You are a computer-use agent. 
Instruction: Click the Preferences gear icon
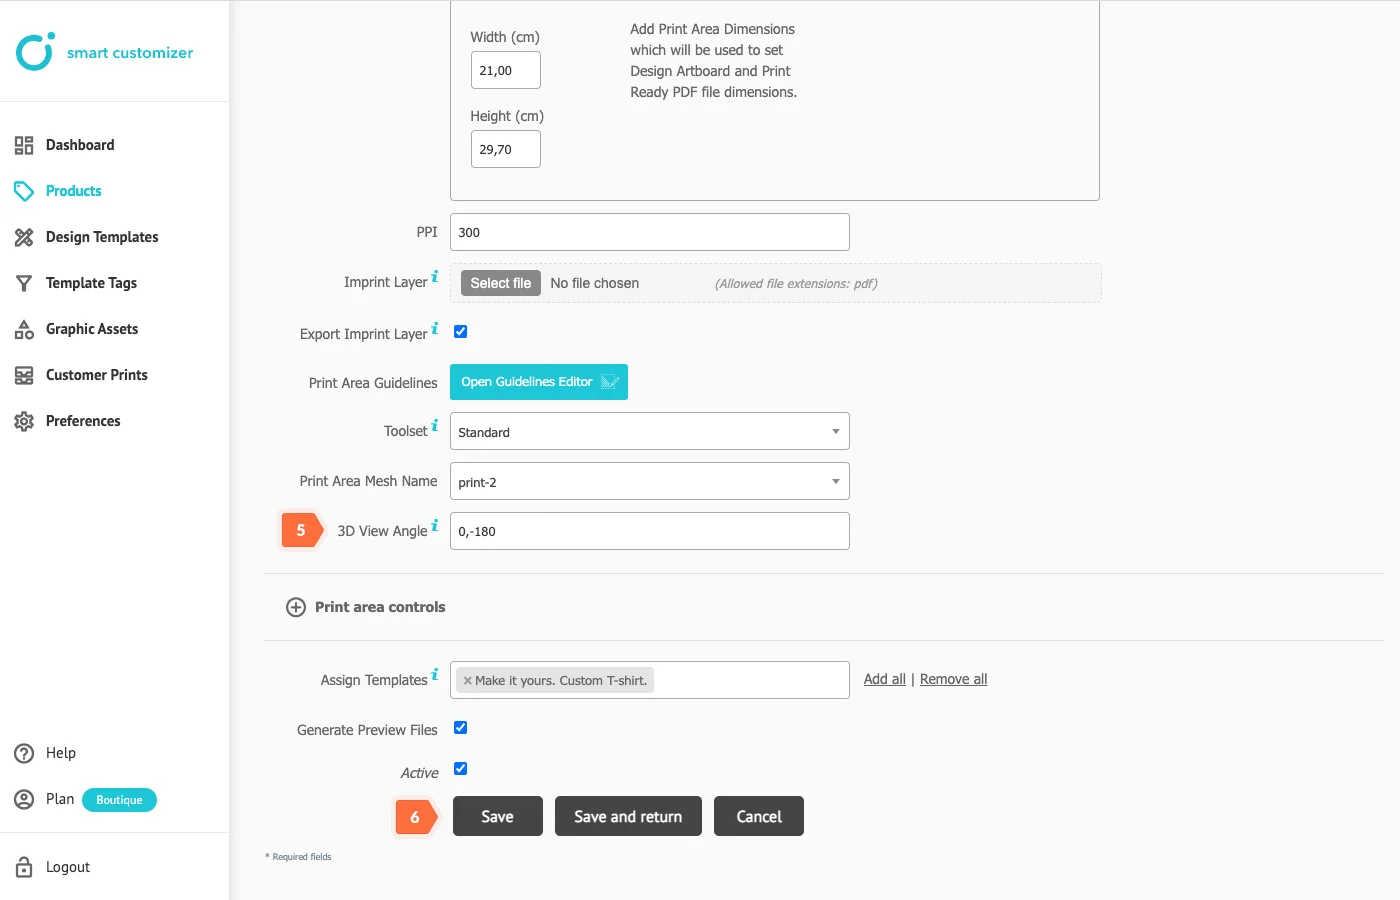(24, 421)
